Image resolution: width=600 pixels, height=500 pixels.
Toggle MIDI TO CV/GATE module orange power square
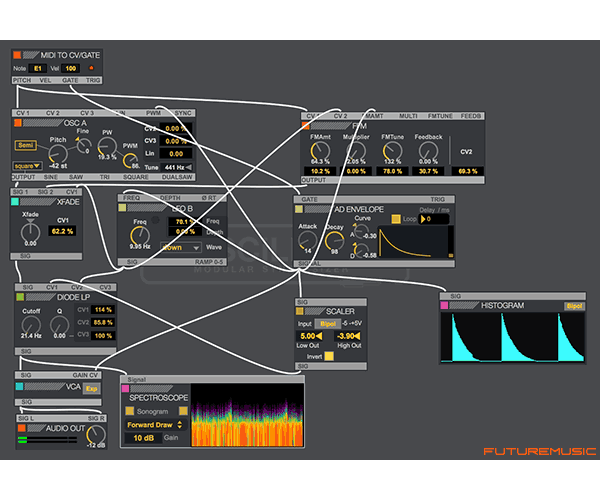[17, 55]
